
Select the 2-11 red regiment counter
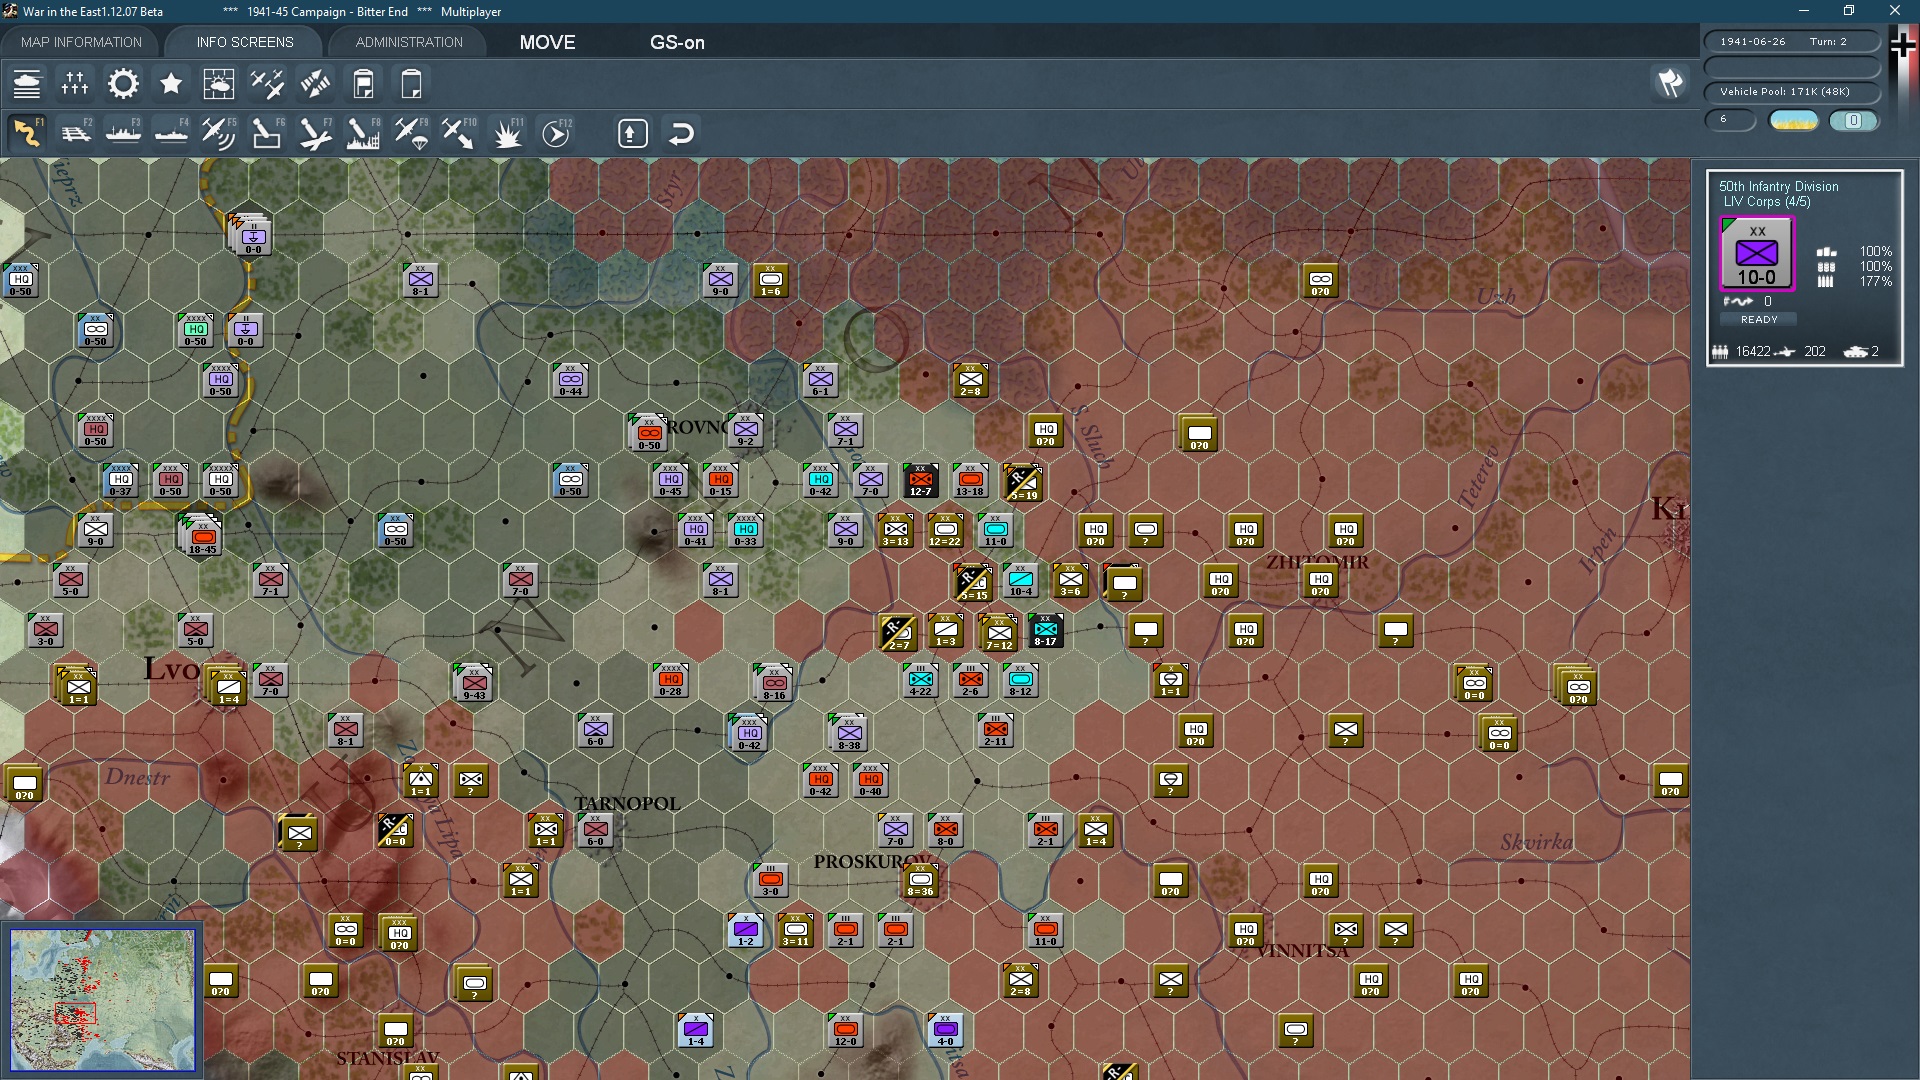click(995, 730)
